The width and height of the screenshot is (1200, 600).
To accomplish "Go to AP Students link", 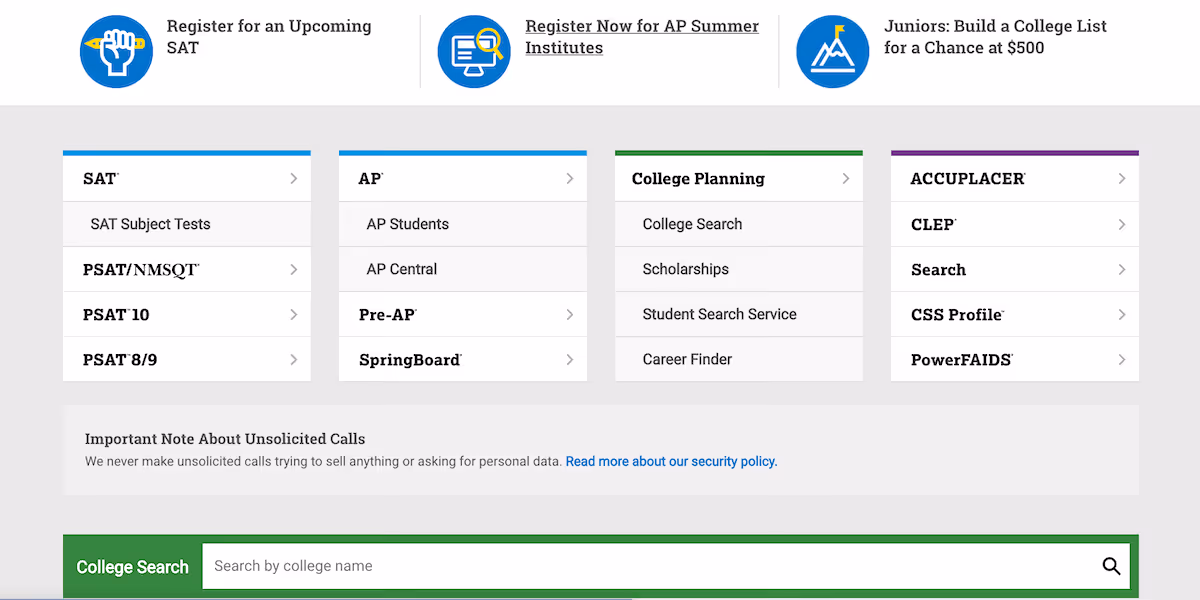I will point(408,224).
